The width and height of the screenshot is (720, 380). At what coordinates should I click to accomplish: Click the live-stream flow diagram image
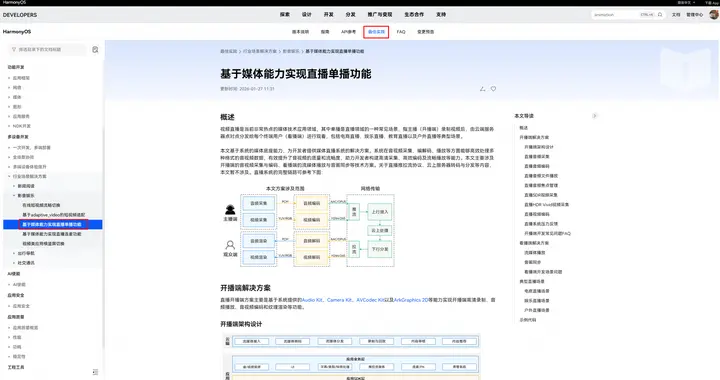coord(309,226)
